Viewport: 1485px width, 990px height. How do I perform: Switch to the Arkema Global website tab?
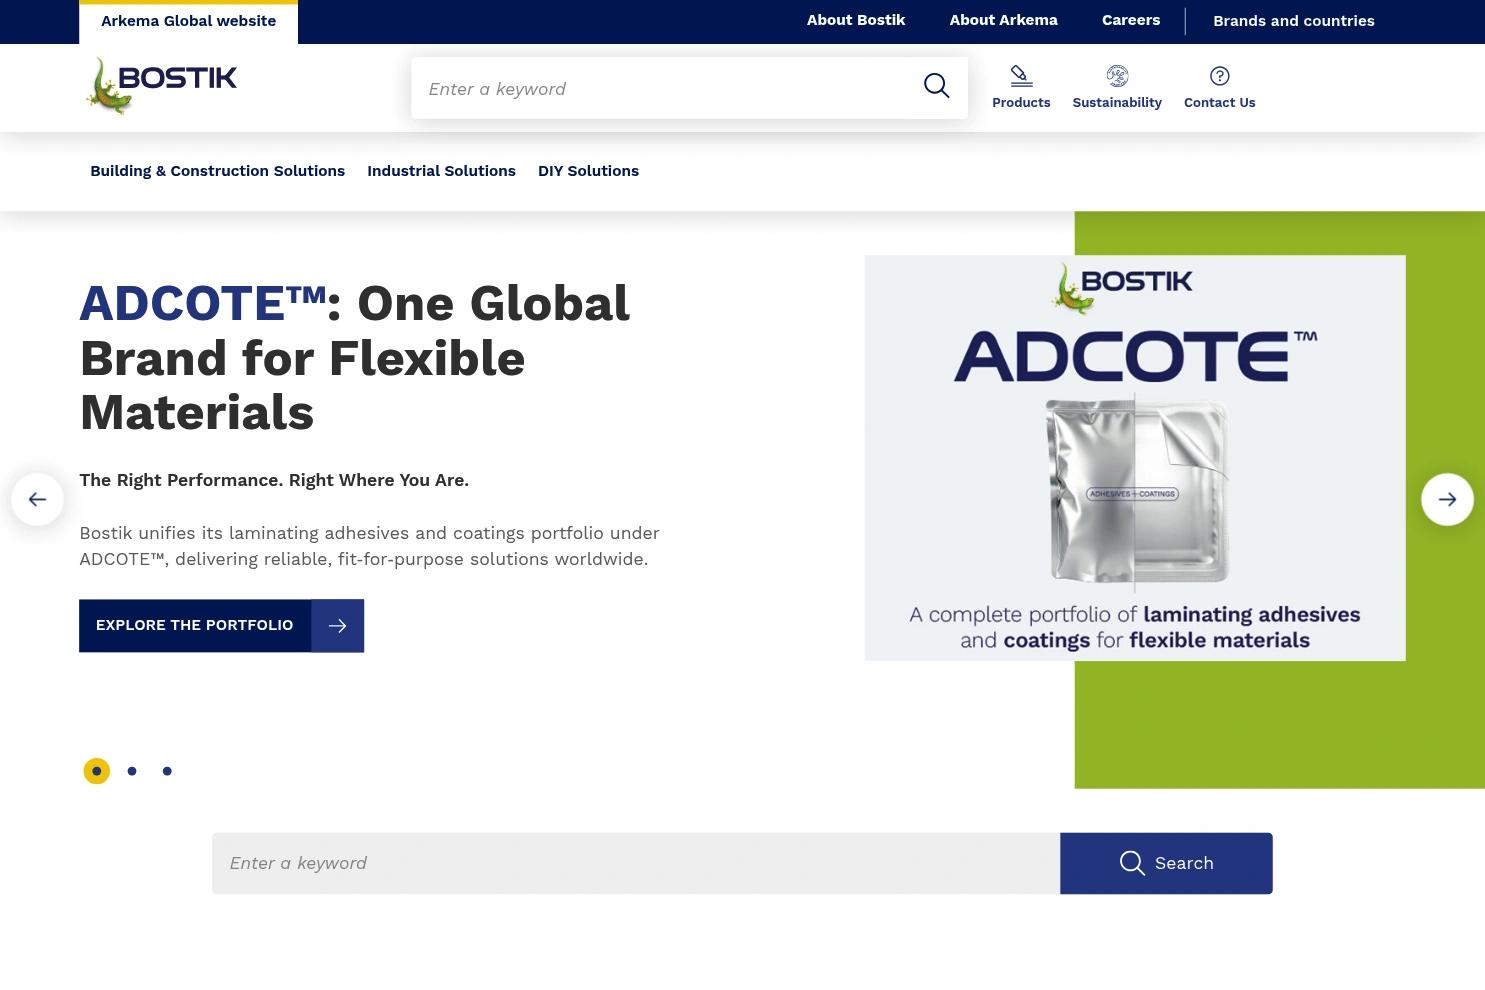tap(189, 22)
